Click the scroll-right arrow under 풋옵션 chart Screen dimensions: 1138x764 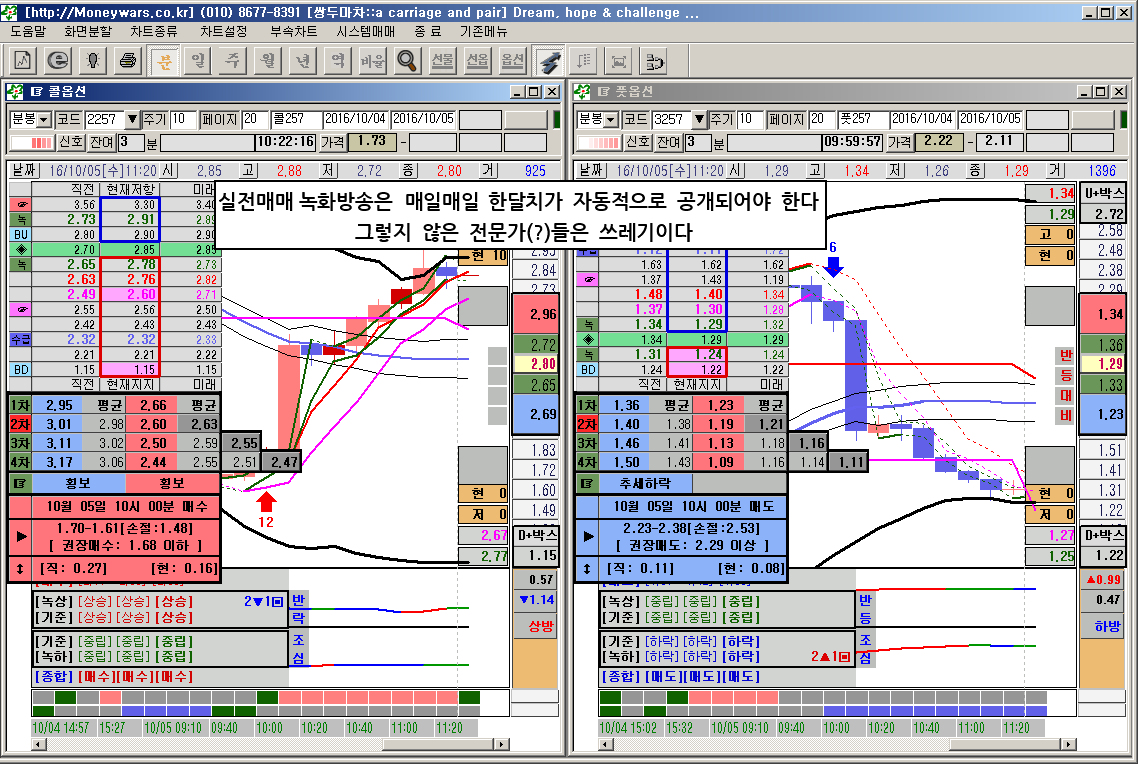click(x=1068, y=744)
